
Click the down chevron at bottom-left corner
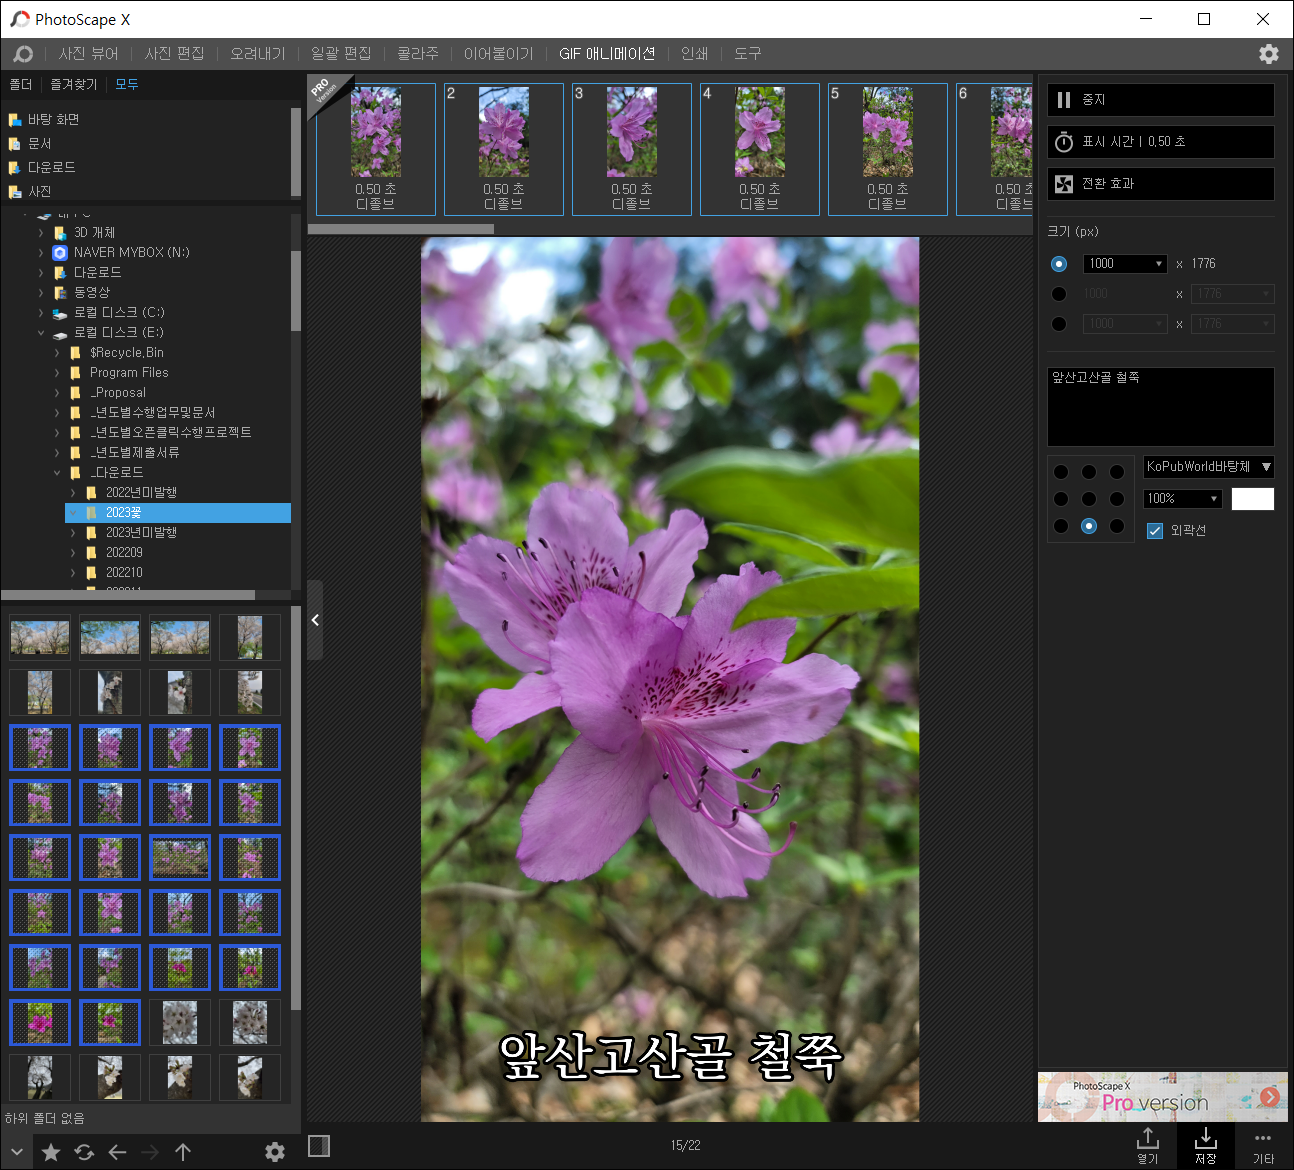pyautogui.click(x=17, y=1152)
